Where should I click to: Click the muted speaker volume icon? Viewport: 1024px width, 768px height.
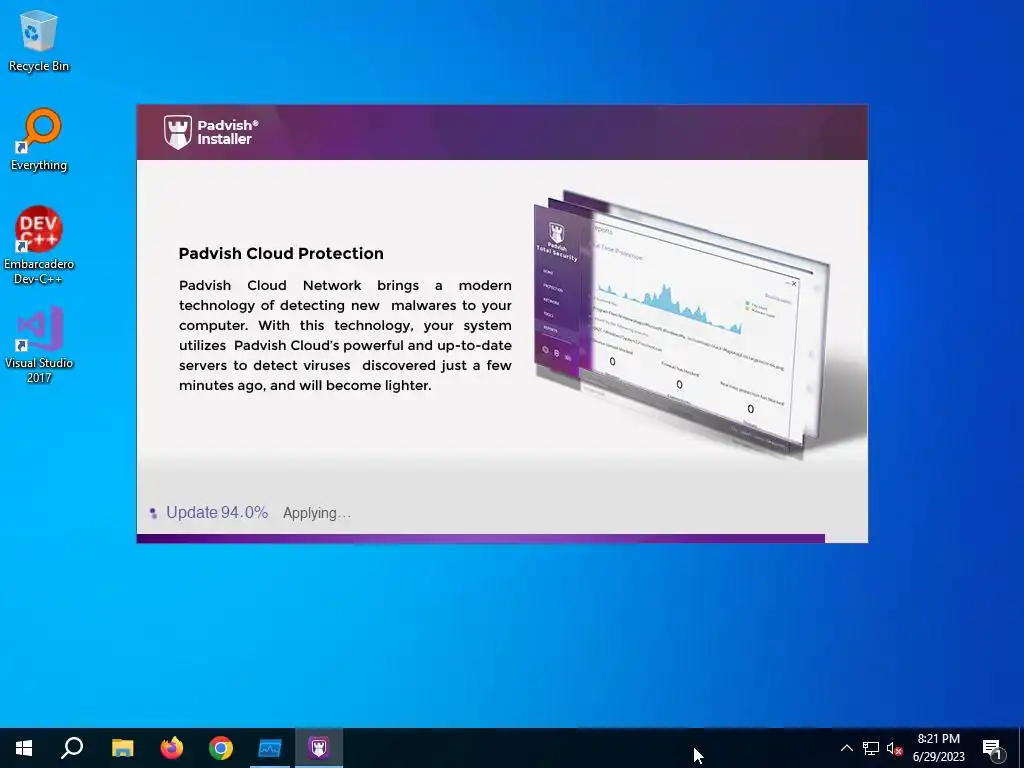894,748
